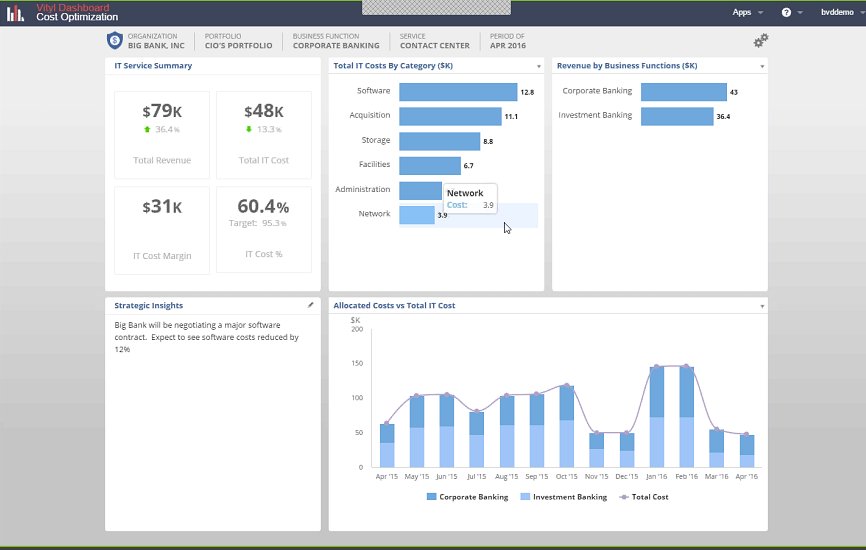Toggle Corporate Banking legend entry
The image size is (866, 550).
467,497
